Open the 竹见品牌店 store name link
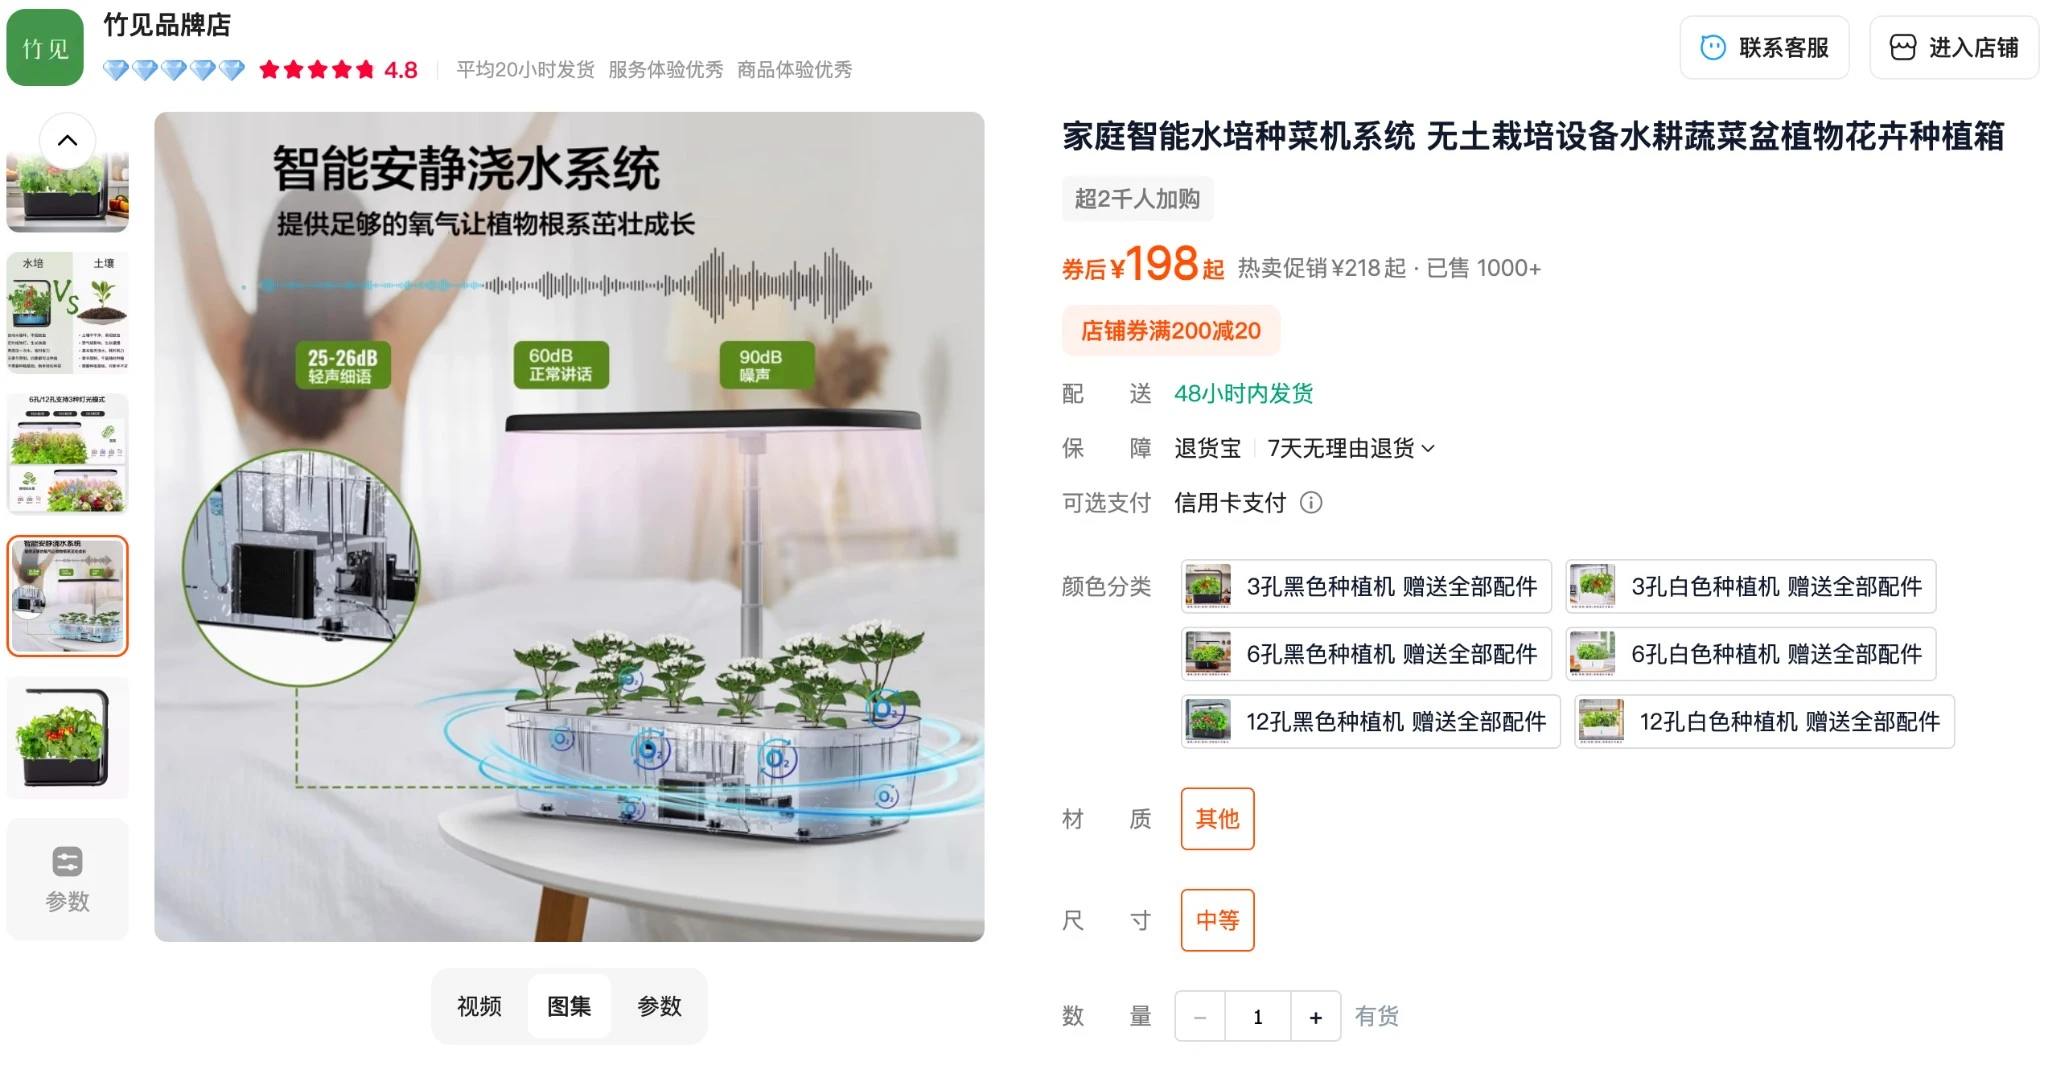This screenshot has height=1070, width=2048. pos(167,25)
